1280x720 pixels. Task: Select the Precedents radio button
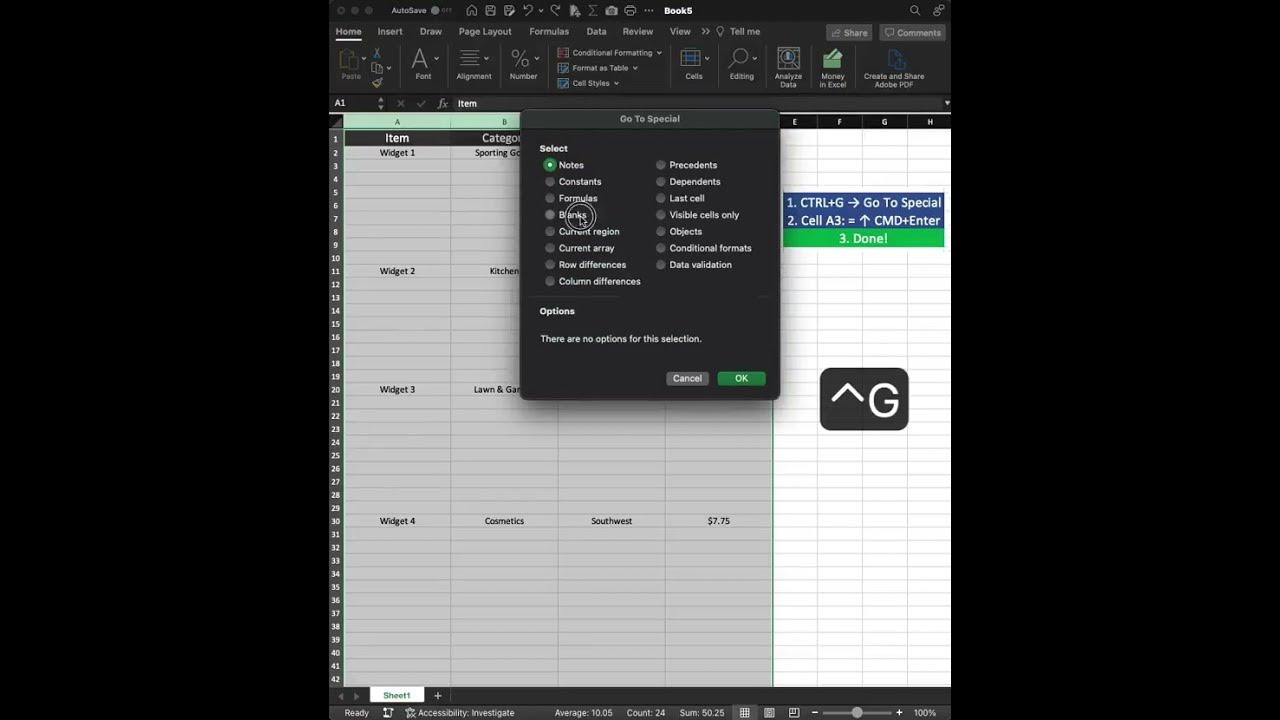point(660,165)
